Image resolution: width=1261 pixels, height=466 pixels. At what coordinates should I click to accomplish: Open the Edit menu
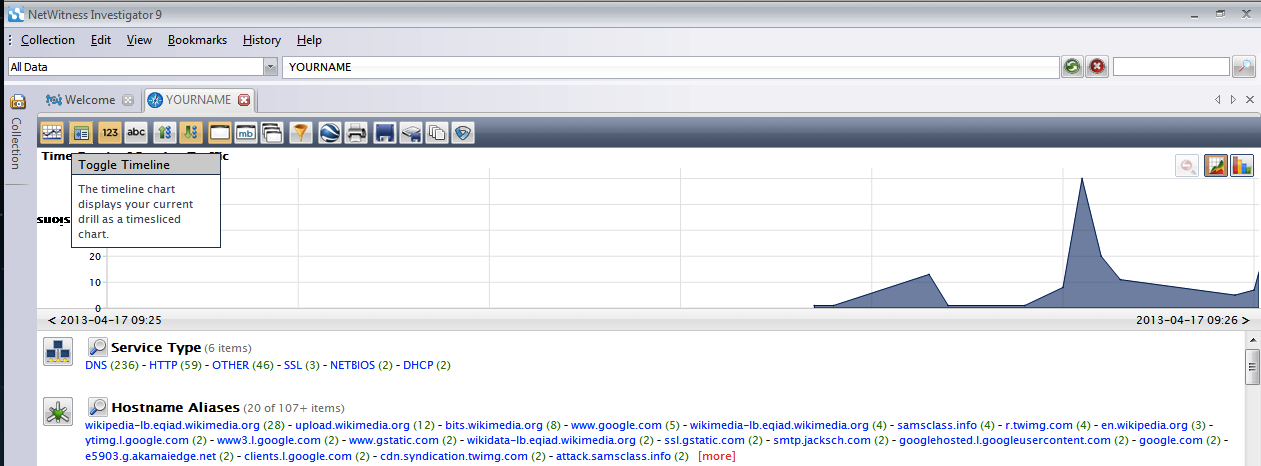coord(100,40)
